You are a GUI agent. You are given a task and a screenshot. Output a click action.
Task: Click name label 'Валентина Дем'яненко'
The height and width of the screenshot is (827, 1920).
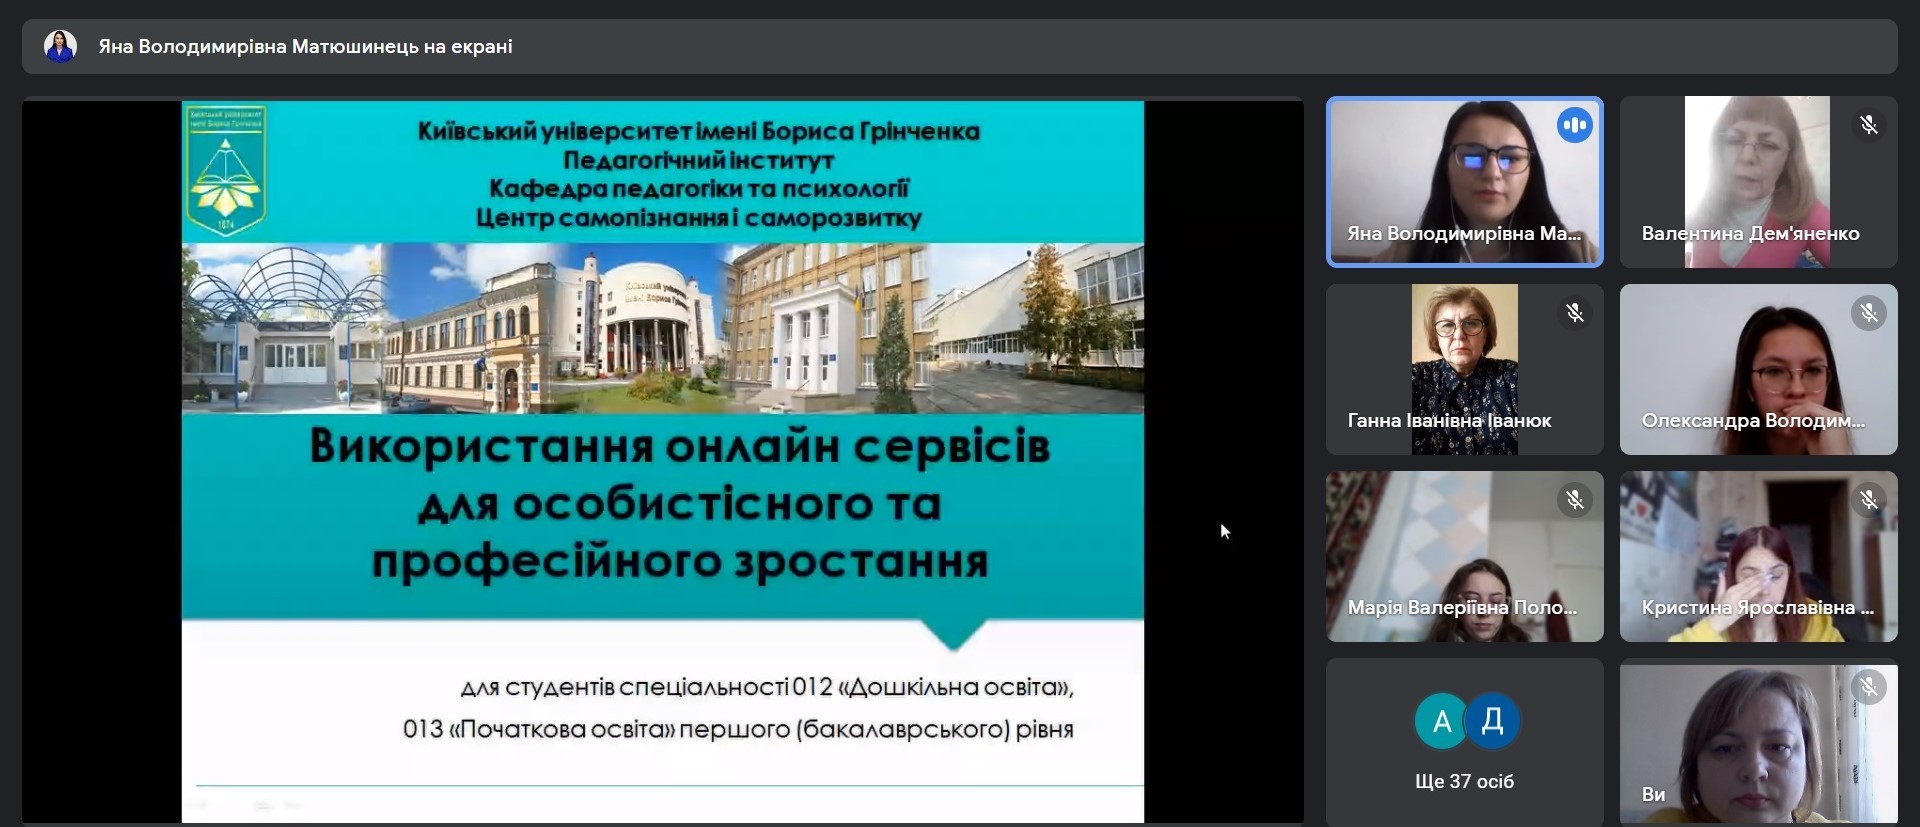(1750, 233)
